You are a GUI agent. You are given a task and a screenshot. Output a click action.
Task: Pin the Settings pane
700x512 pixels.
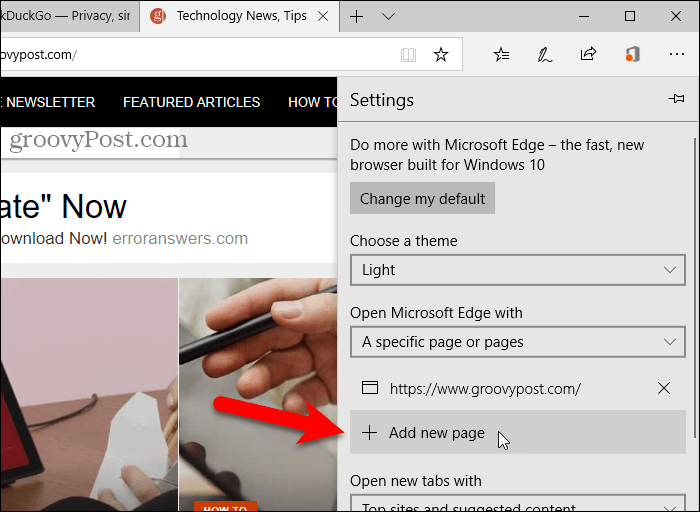point(676,99)
